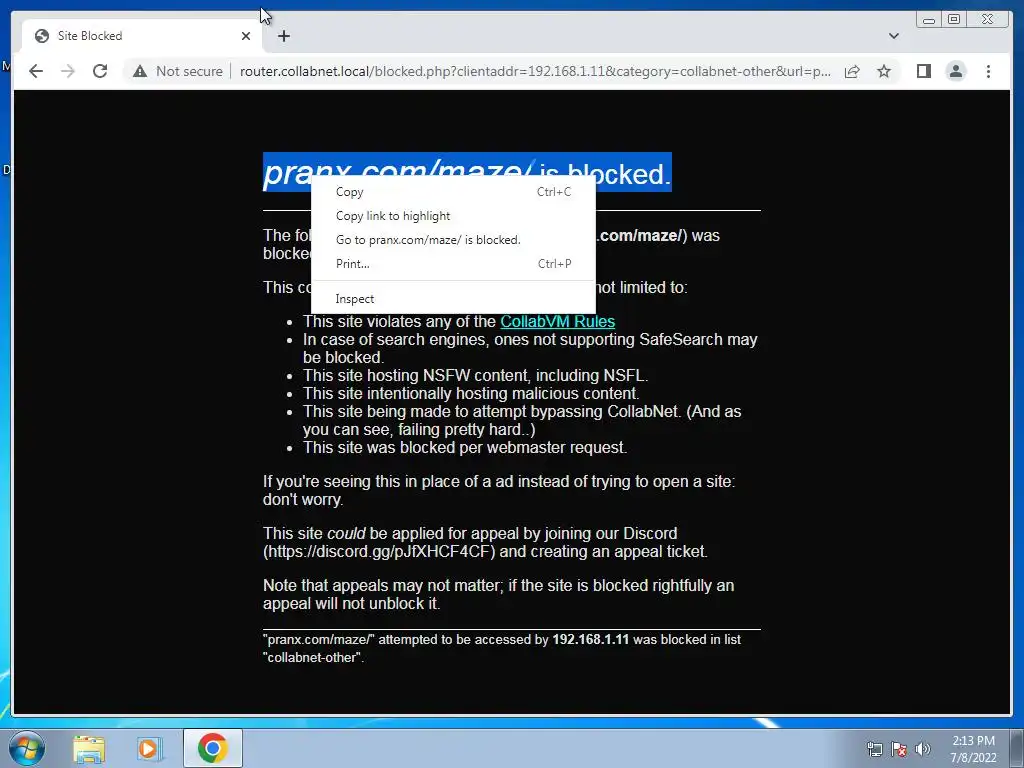Launch Windows Media Player from taskbar
This screenshot has width=1024, height=768.
[x=148, y=748]
